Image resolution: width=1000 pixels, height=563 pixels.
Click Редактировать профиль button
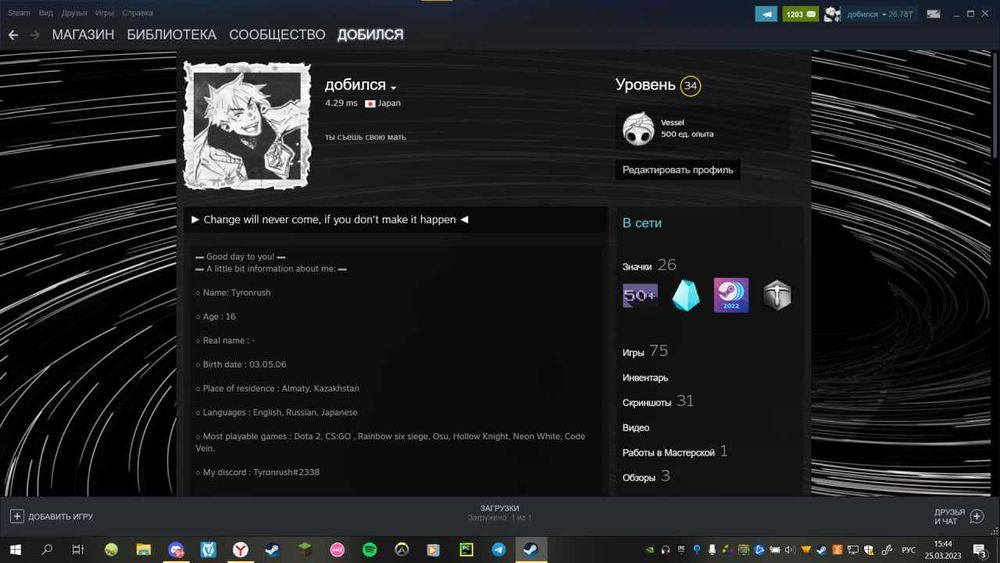coord(678,170)
